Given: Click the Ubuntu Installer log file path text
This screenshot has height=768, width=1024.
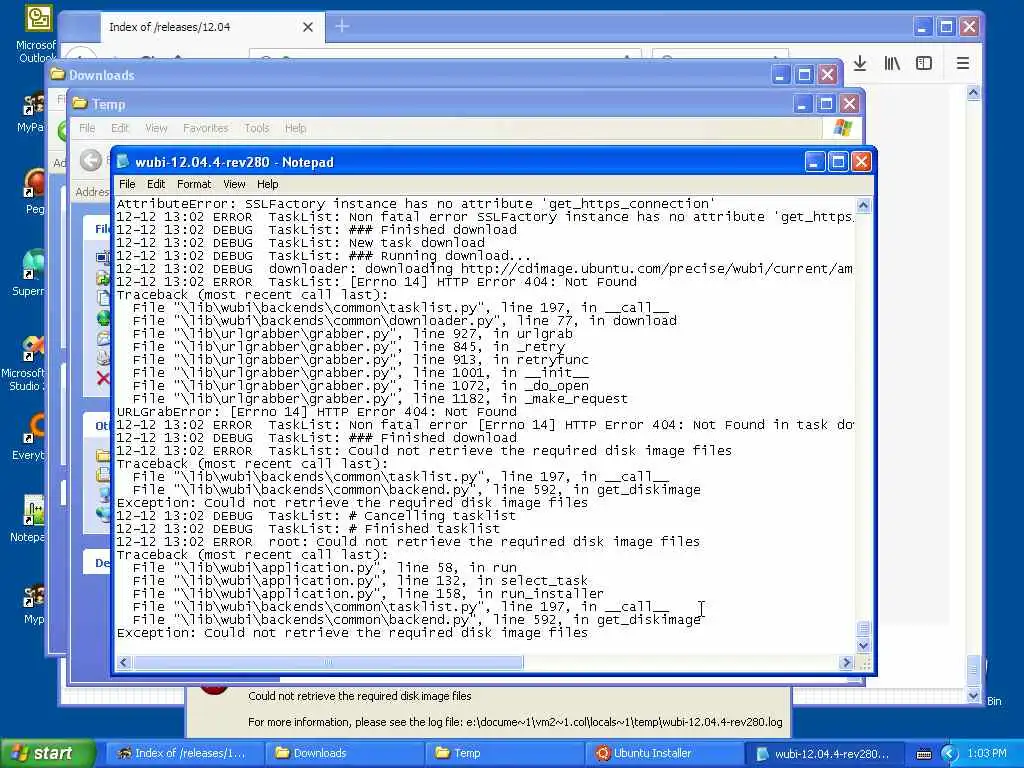Looking at the screenshot, I should pos(624,722).
